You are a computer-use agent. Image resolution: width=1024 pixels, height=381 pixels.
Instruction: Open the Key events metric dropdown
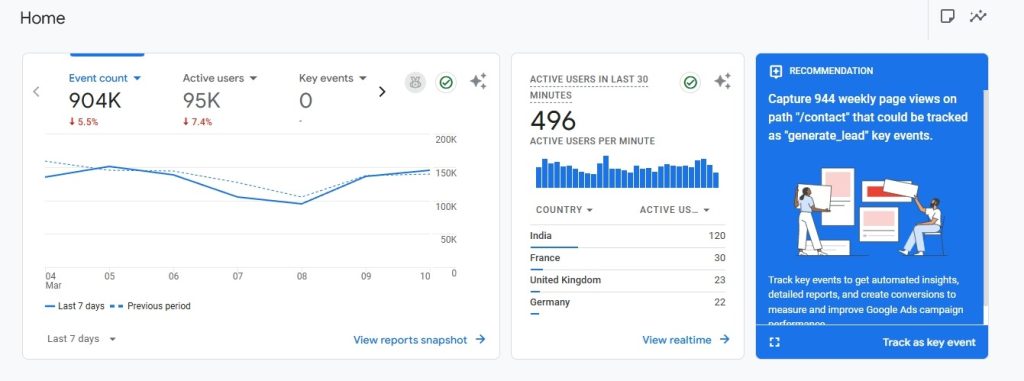coord(333,78)
